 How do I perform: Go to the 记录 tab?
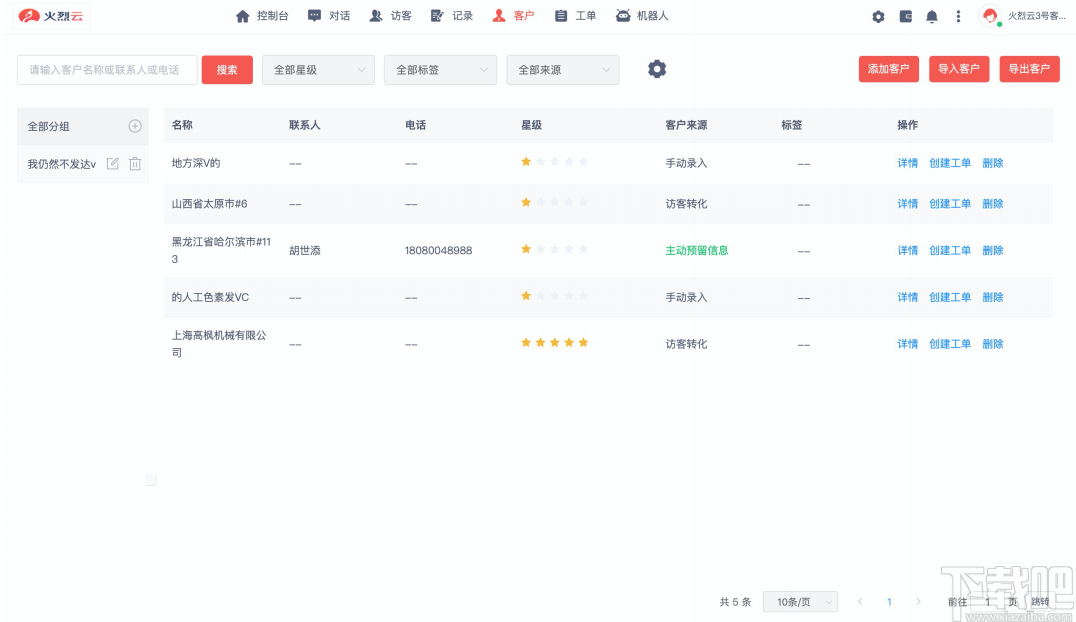(452, 16)
